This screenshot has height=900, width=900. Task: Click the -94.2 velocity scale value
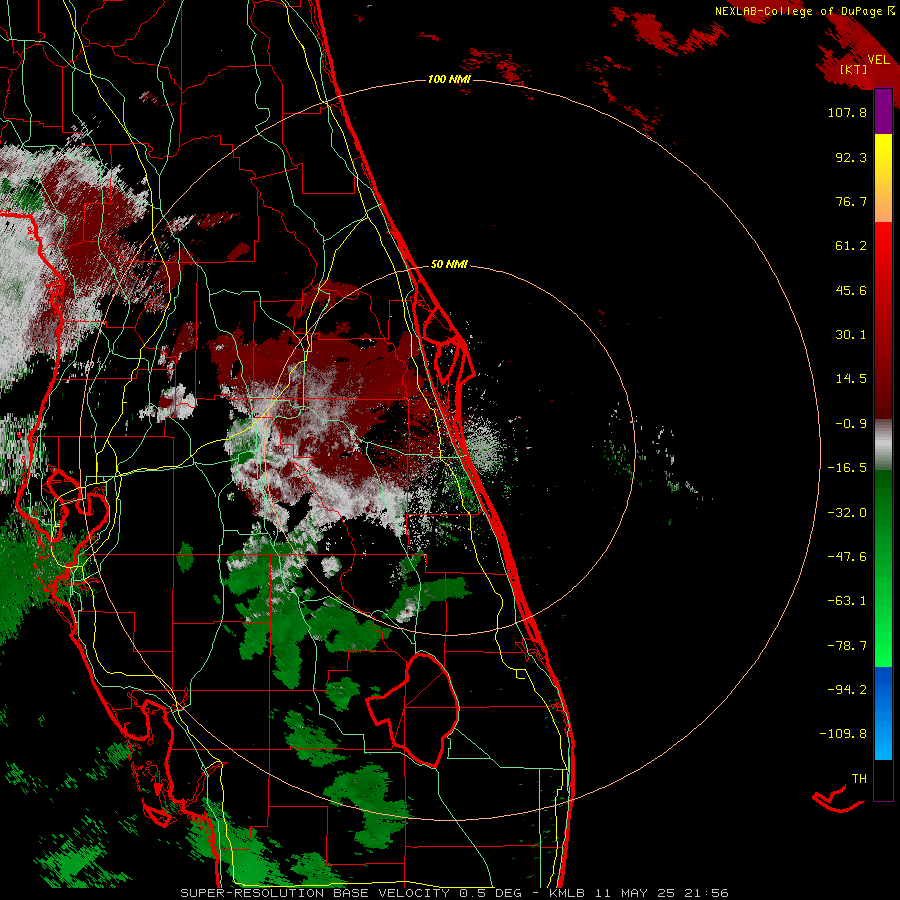[x=847, y=690]
